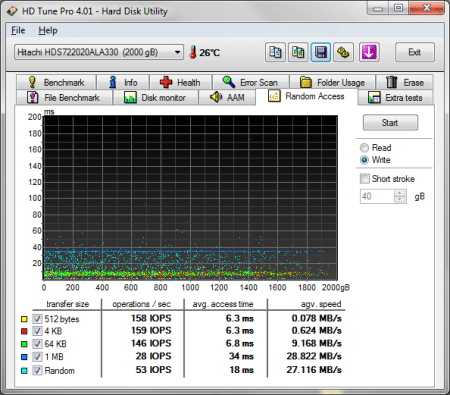Open the Help menu
This screenshot has width=450, height=395.
[48, 30]
